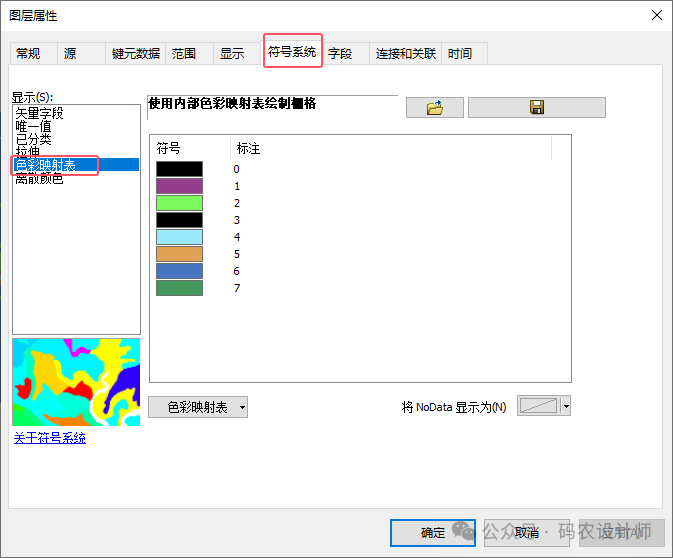
Task: Expand the NoData color dropdown arrow
Action: 566,407
